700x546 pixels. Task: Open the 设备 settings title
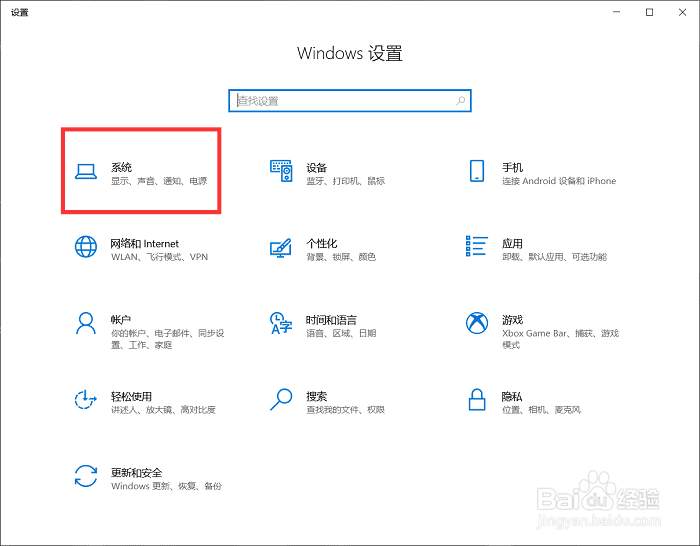click(x=317, y=168)
